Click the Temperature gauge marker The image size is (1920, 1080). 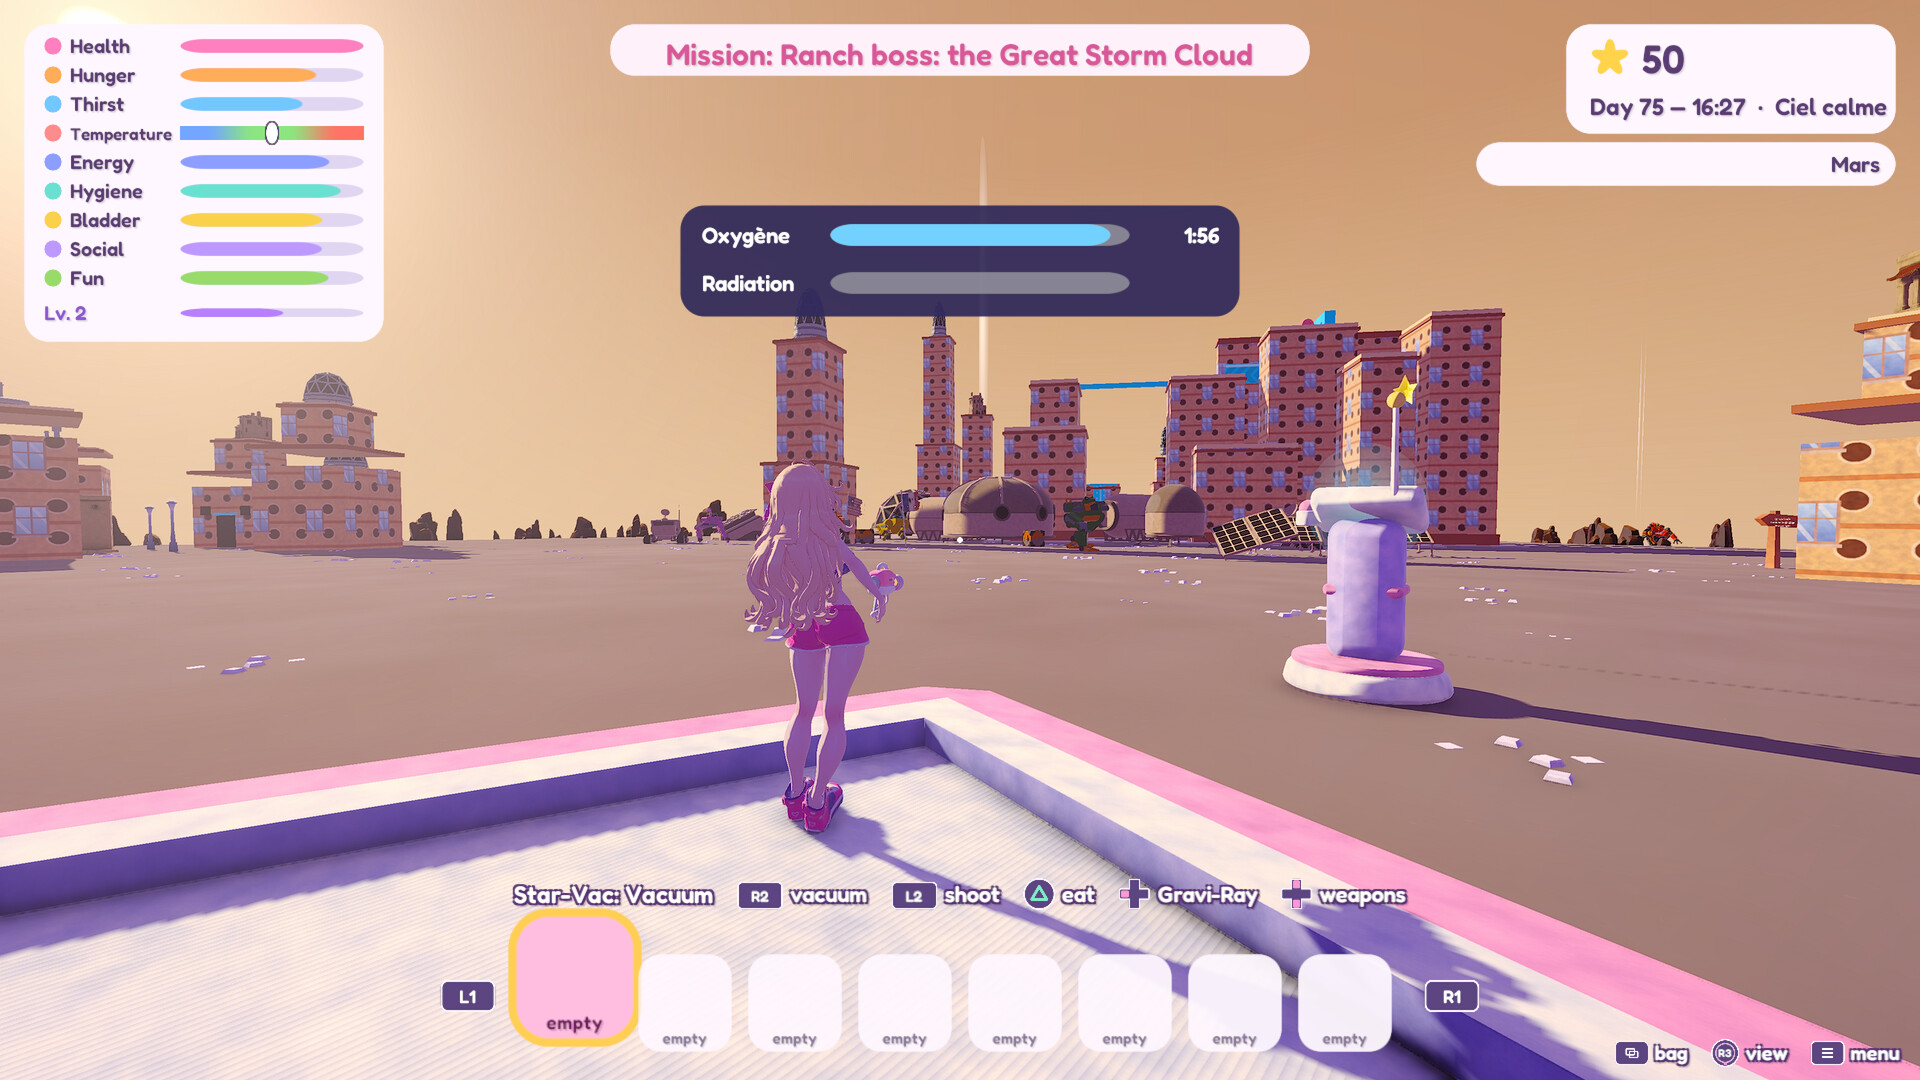point(272,133)
